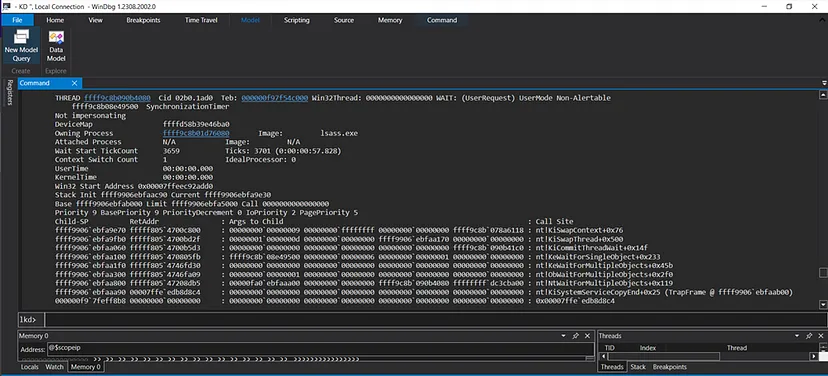The height and width of the screenshot is (376, 828).
Task: Click the Command window vertical scrollbar thumb
Action: pos(823,272)
